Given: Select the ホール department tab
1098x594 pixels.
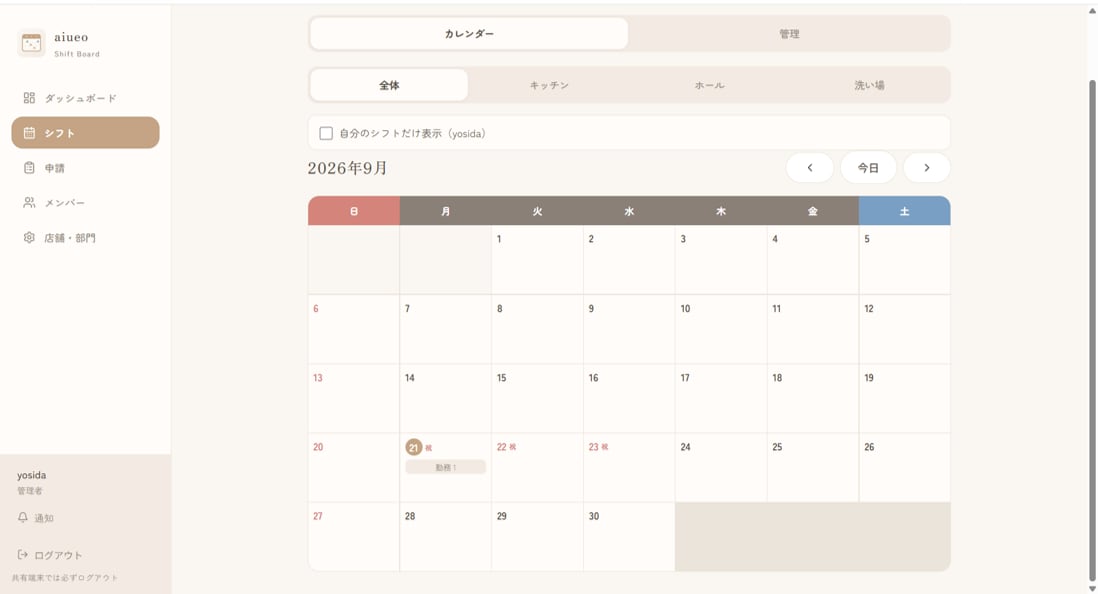Looking at the screenshot, I should coord(709,85).
